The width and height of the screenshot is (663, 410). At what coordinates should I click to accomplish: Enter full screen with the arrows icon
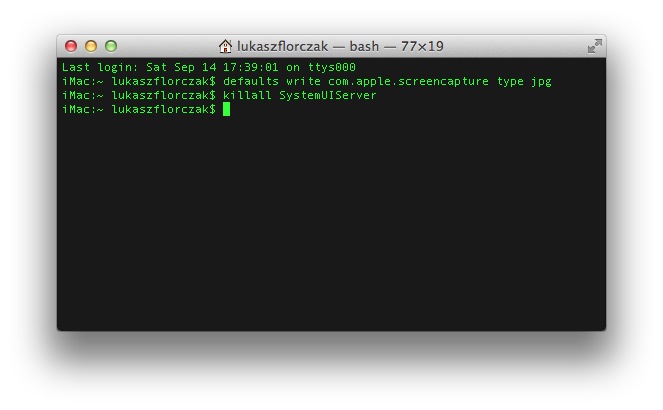[594, 46]
